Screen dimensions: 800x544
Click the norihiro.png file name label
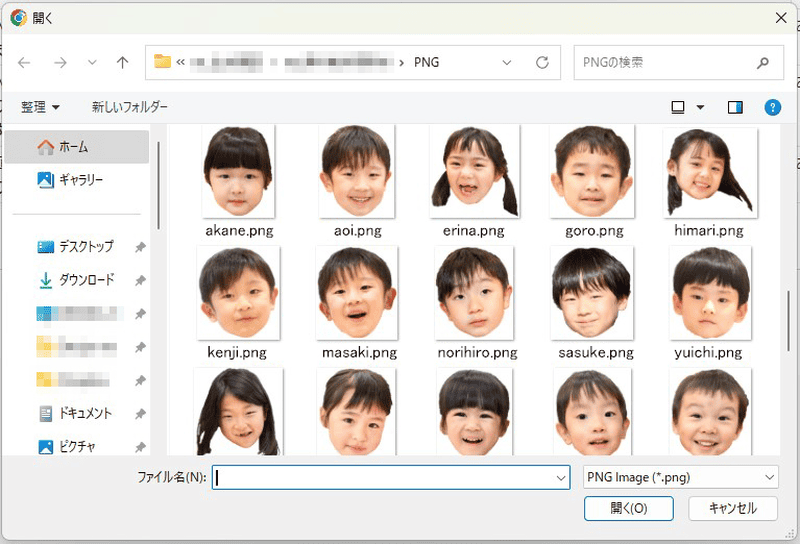478,352
